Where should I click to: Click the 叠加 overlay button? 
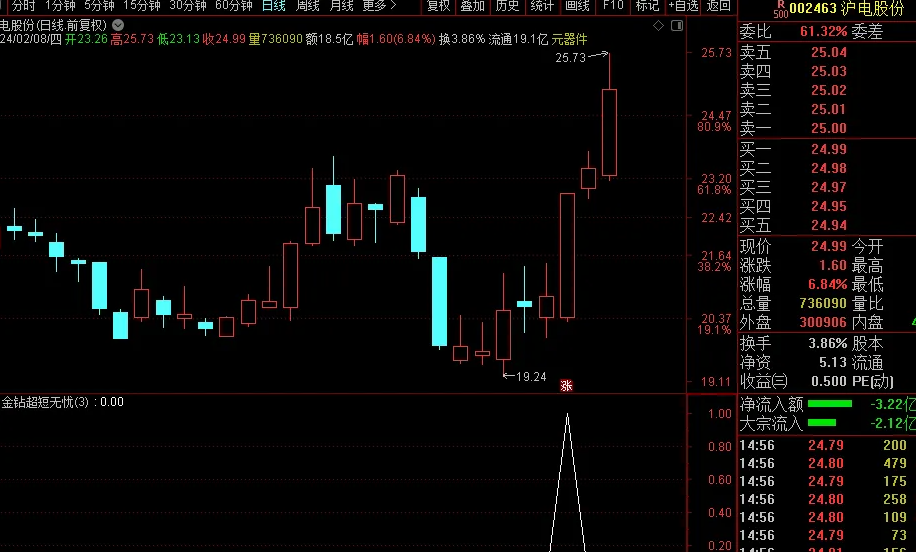point(473,6)
